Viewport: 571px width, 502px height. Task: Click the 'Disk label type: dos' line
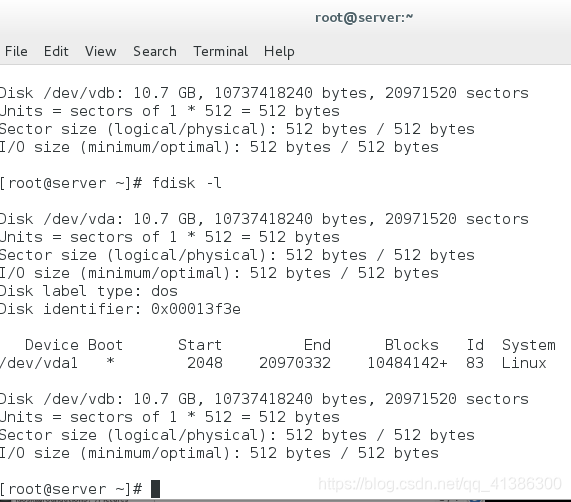(x=88, y=291)
